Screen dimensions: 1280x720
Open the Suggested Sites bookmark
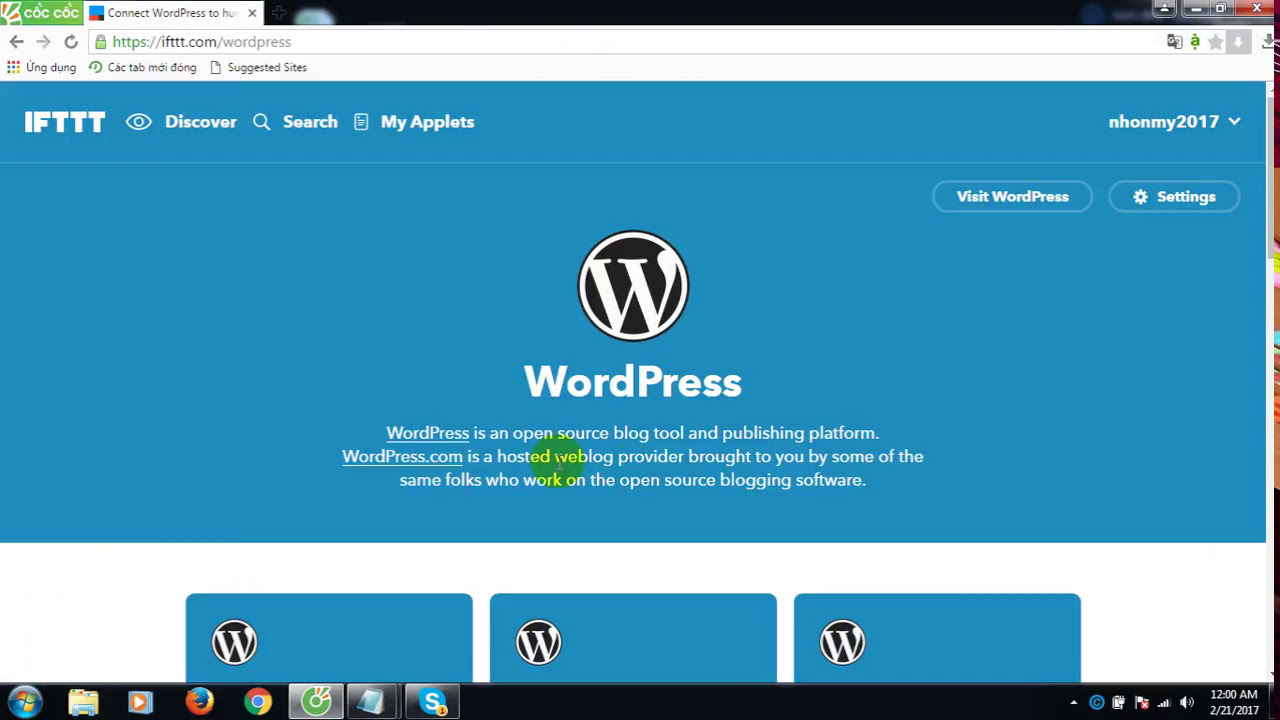coord(258,67)
